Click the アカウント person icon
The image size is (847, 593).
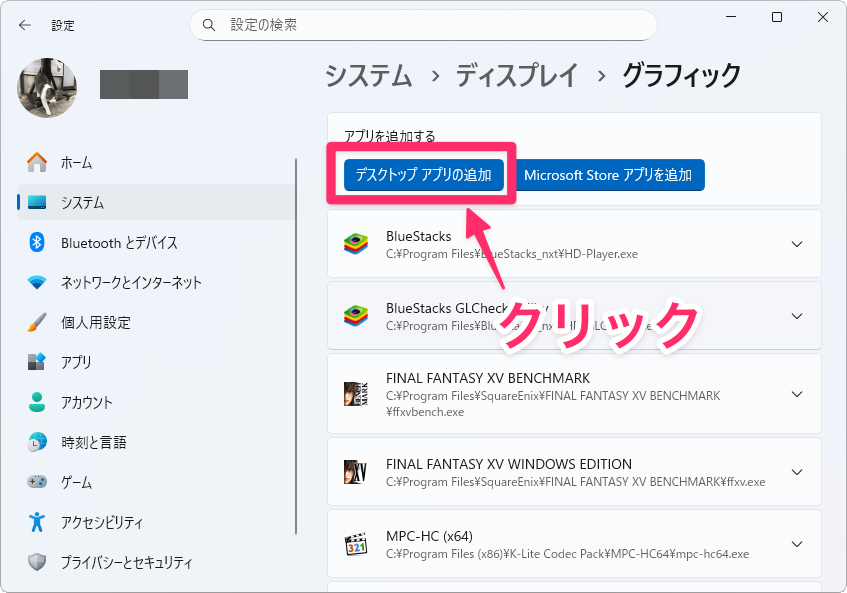coord(37,402)
